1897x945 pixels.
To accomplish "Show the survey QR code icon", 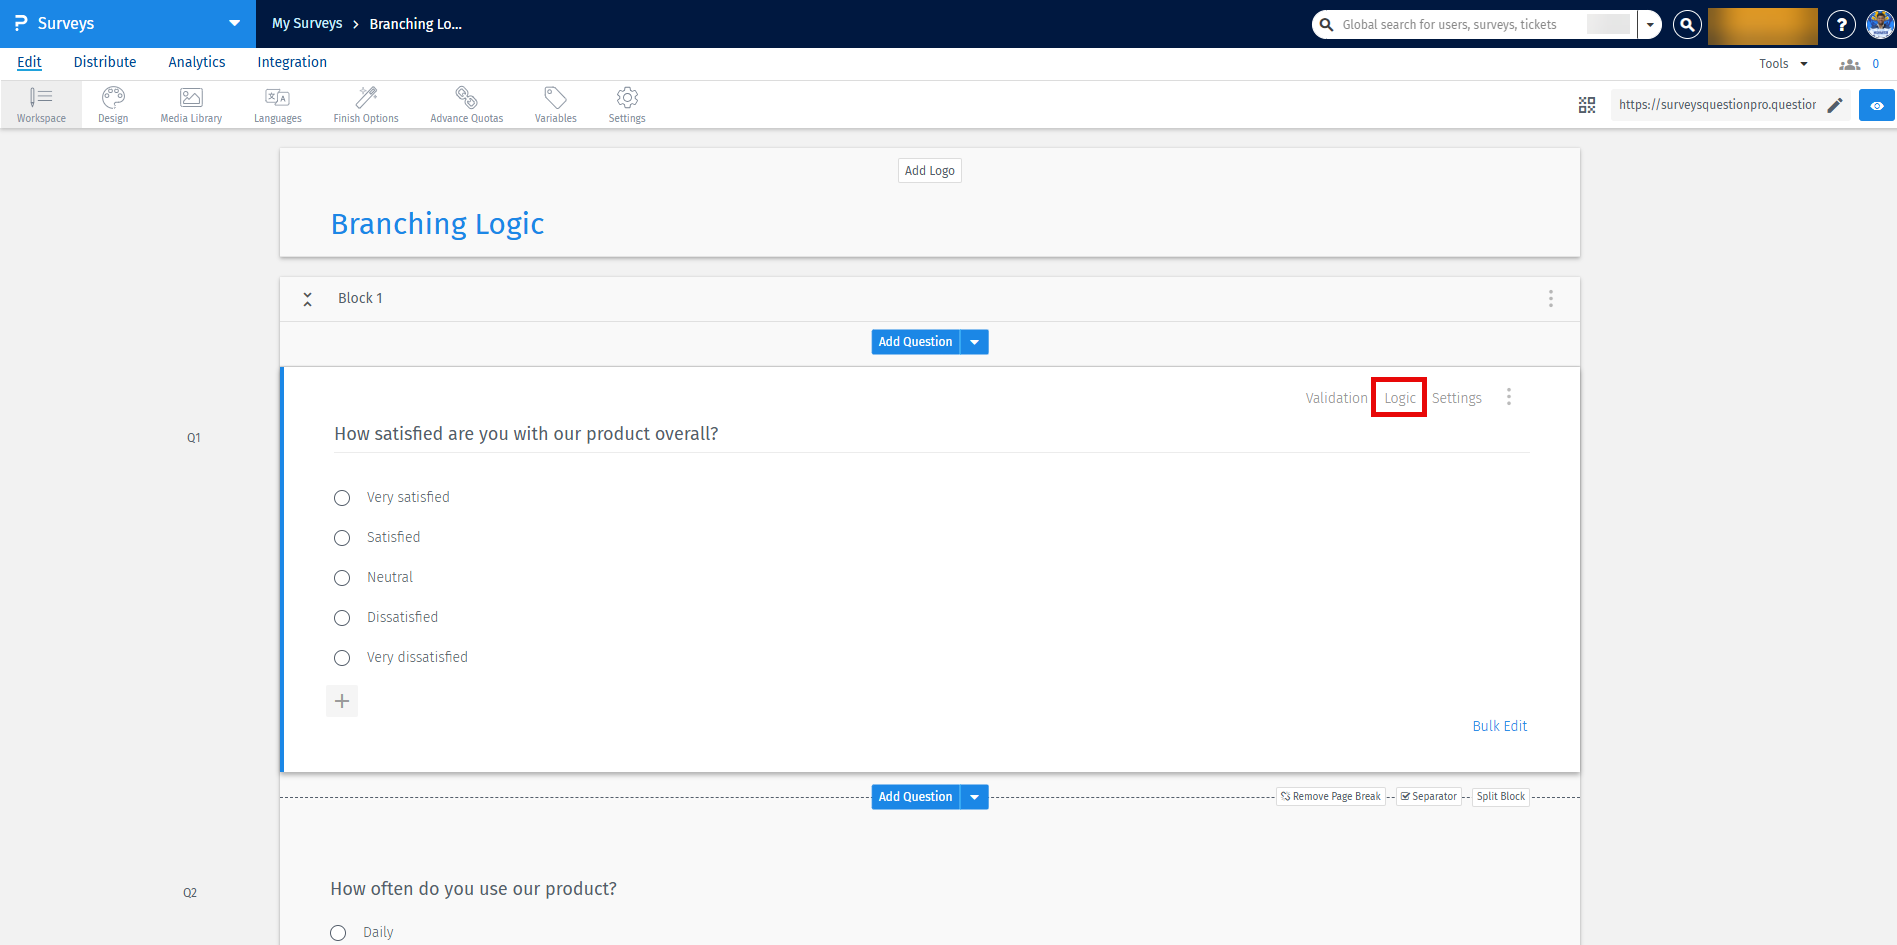I will [x=1587, y=104].
